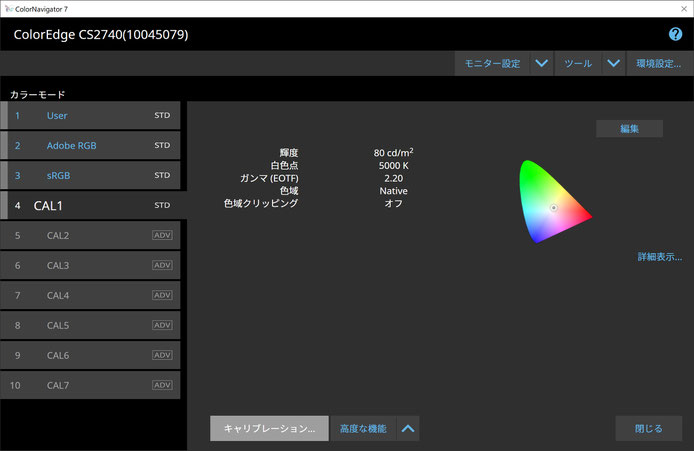
Task: Click the STD badge on sRGB row
Action: click(x=162, y=175)
